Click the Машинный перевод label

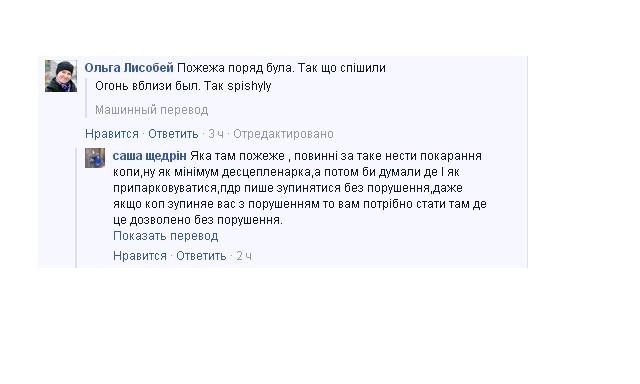pyautogui.click(x=151, y=110)
